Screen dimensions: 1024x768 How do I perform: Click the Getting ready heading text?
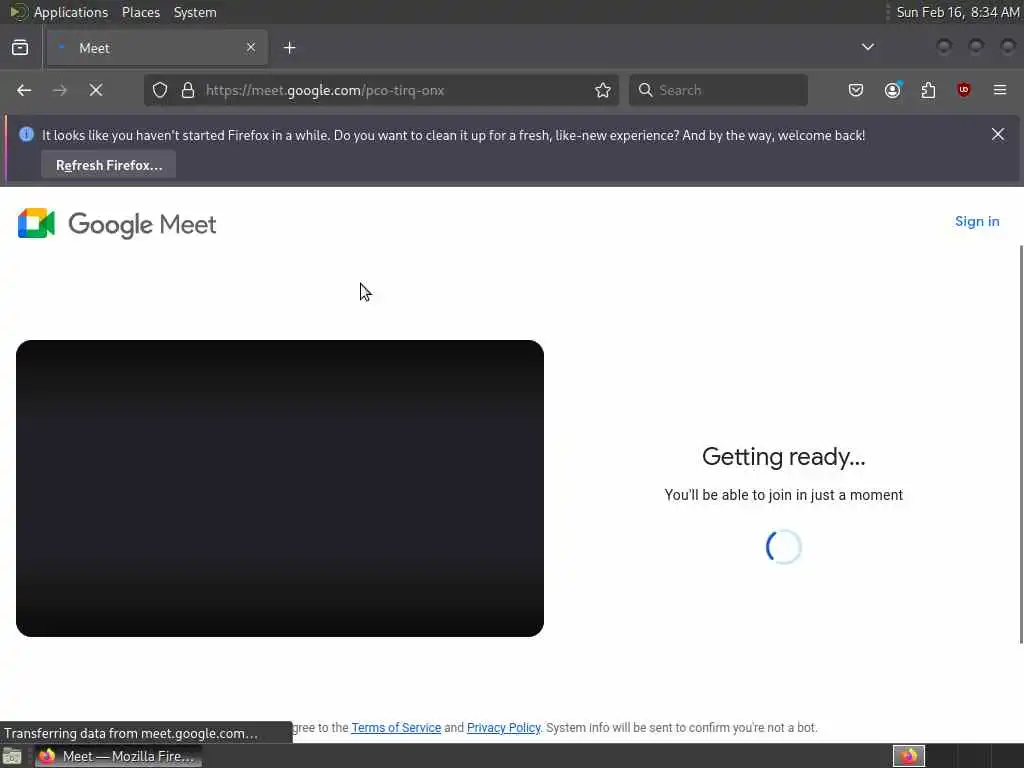[x=784, y=456]
